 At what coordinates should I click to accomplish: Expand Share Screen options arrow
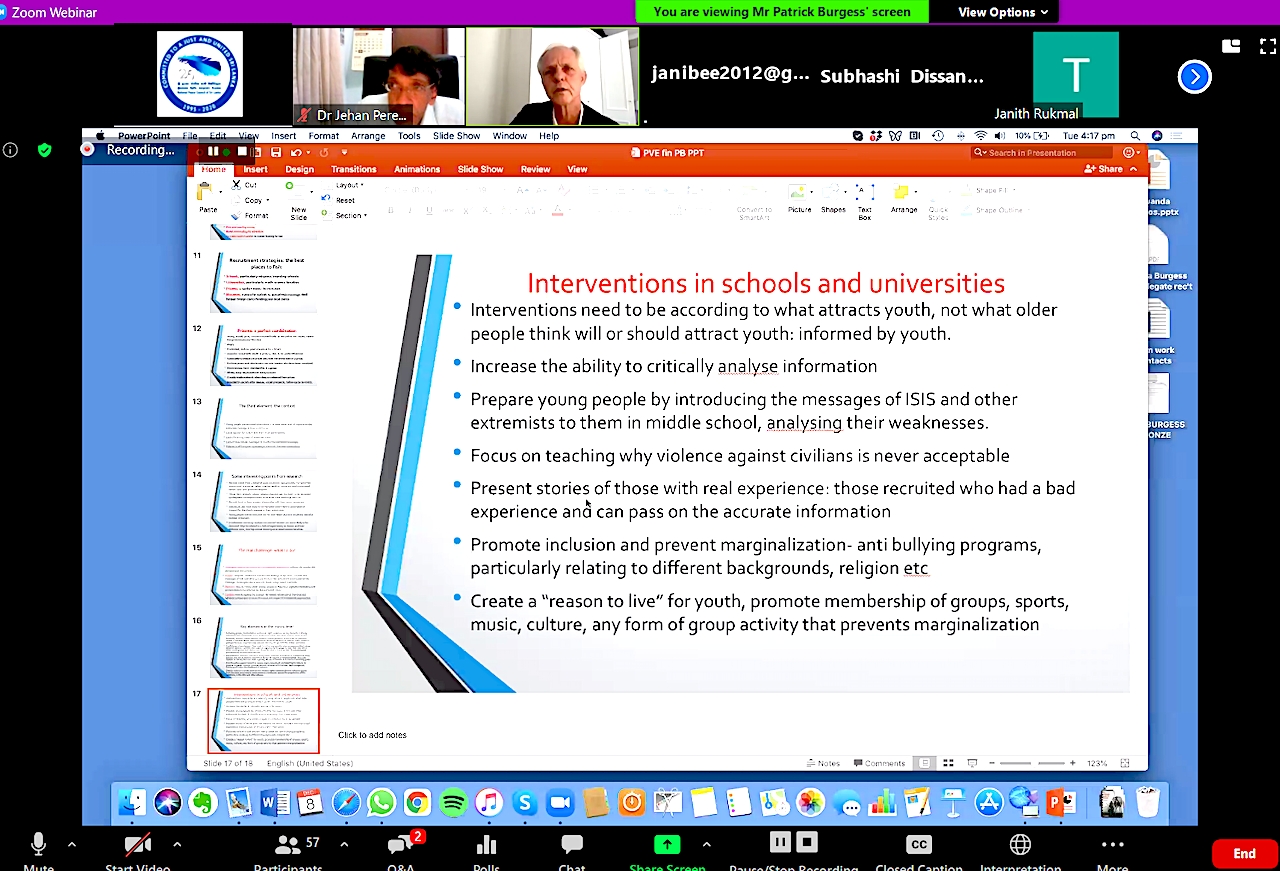(706, 845)
